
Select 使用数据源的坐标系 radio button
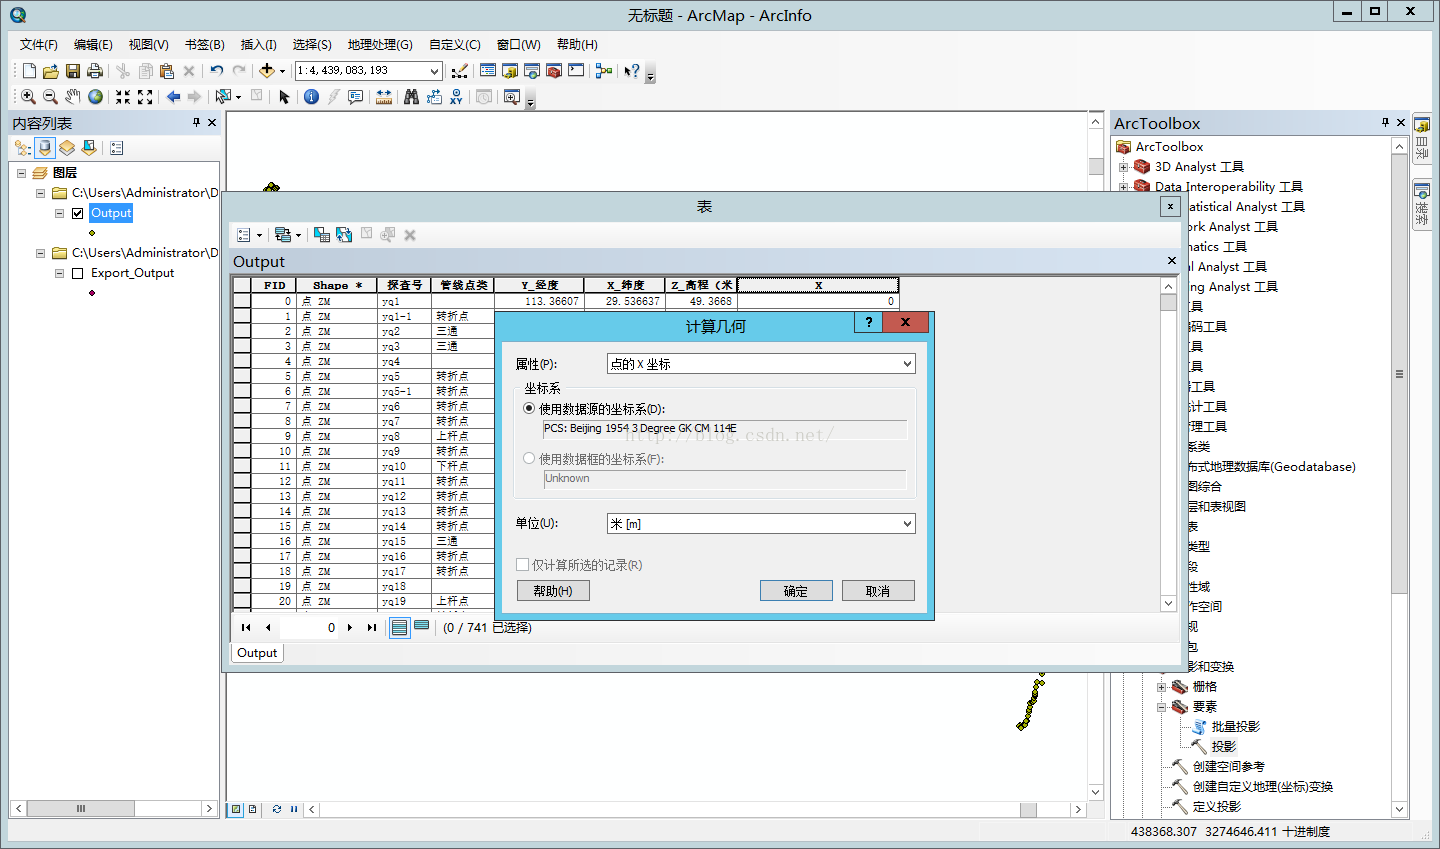pos(529,409)
